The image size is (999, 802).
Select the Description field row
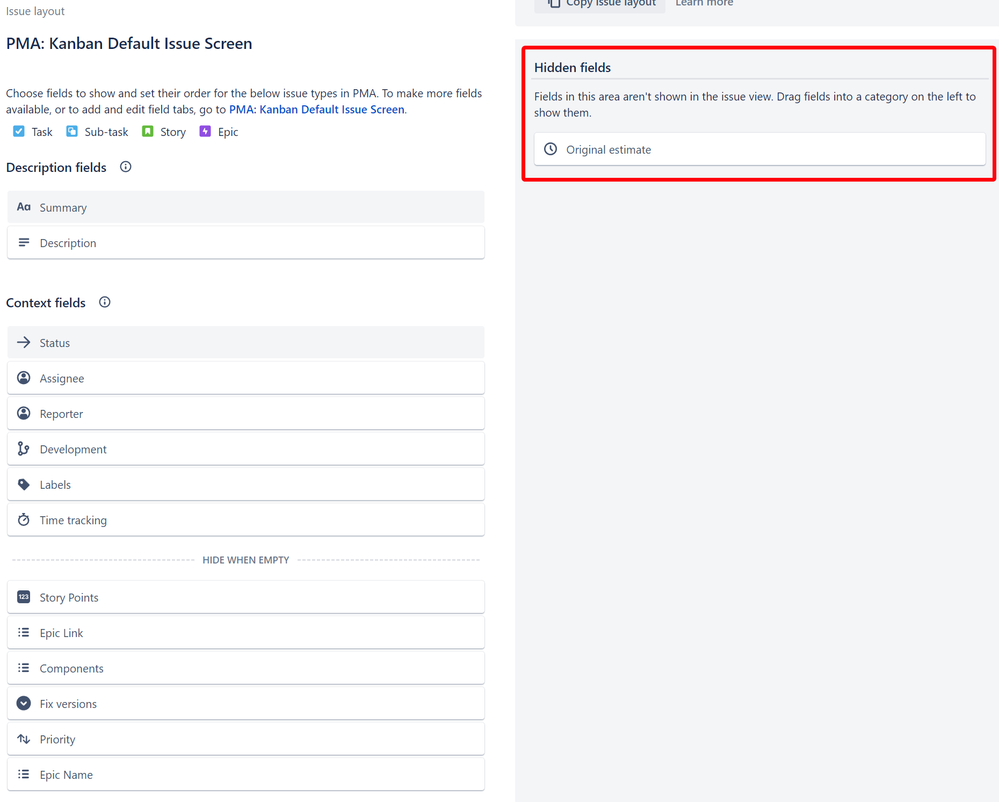(246, 243)
